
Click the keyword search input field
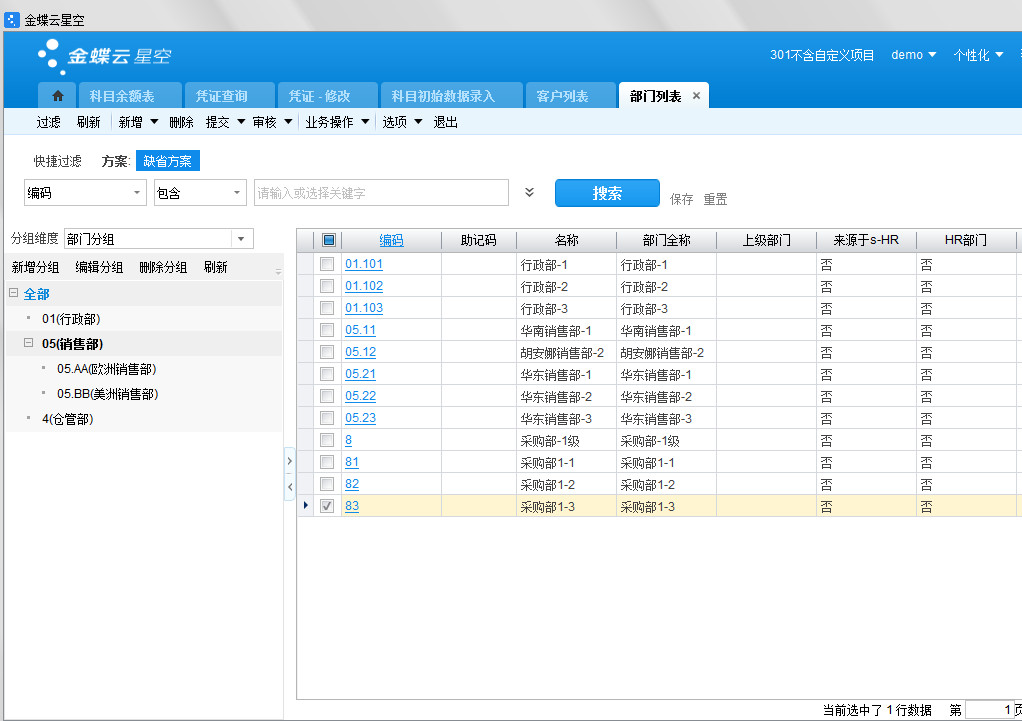coord(380,193)
